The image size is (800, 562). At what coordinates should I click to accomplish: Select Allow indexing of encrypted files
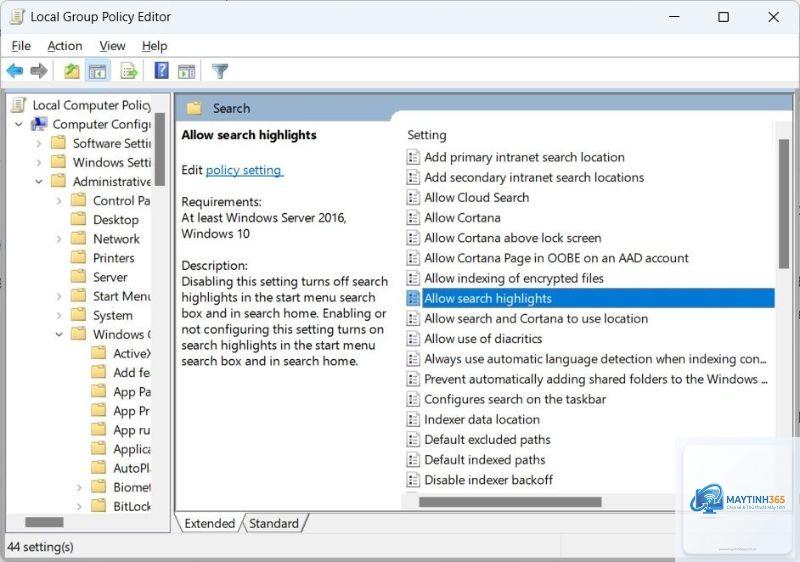pyautogui.click(x=514, y=278)
